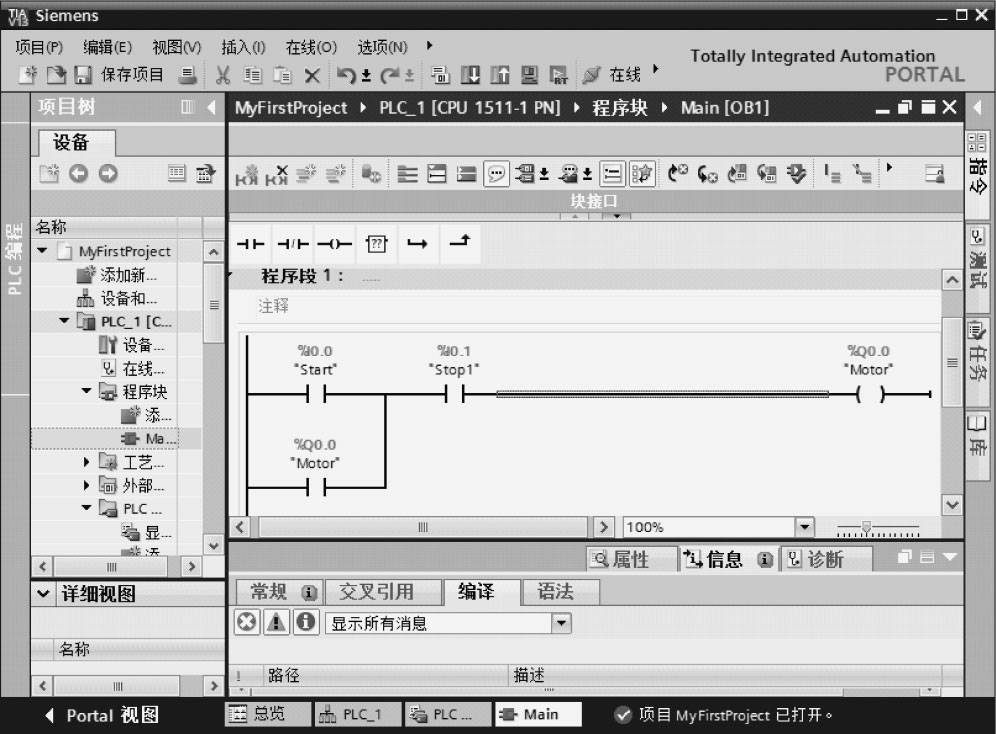Click the compile icon in main toolbar
Viewport: 996px width, 734px height.
click(x=440, y=76)
